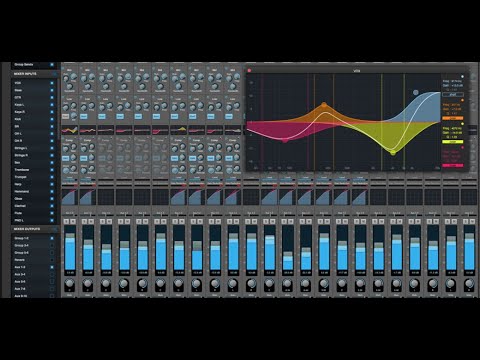Click the fader of the first channel strip
The image size is (480, 360).
coord(70,248)
